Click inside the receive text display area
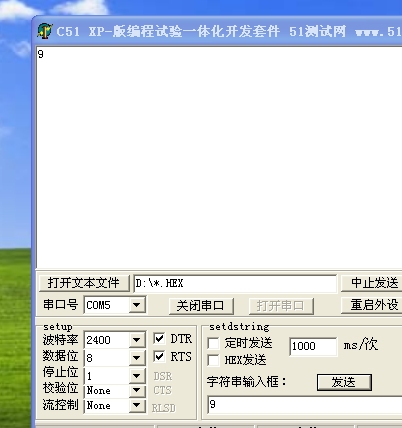The image size is (402, 428). [x=219, y=157]
